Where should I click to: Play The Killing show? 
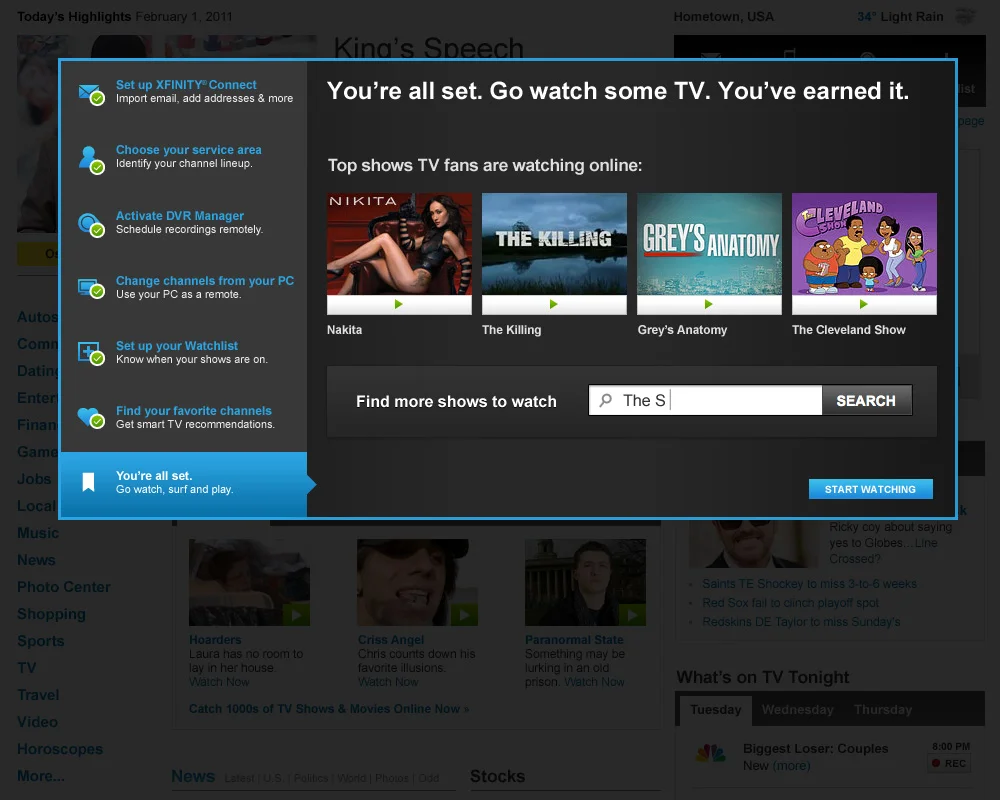tap(554, 304)
